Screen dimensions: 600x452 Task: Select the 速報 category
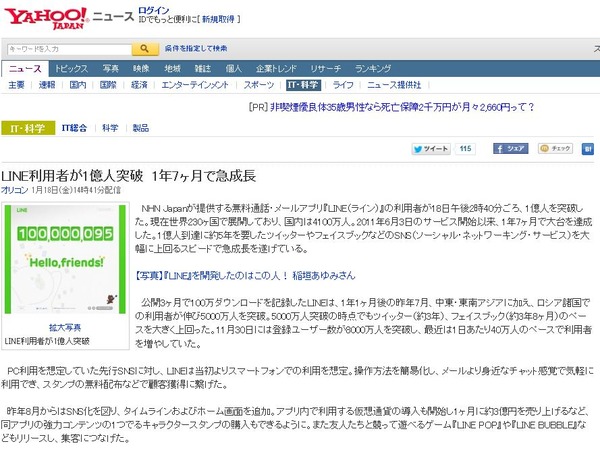(x=47, y=85)
